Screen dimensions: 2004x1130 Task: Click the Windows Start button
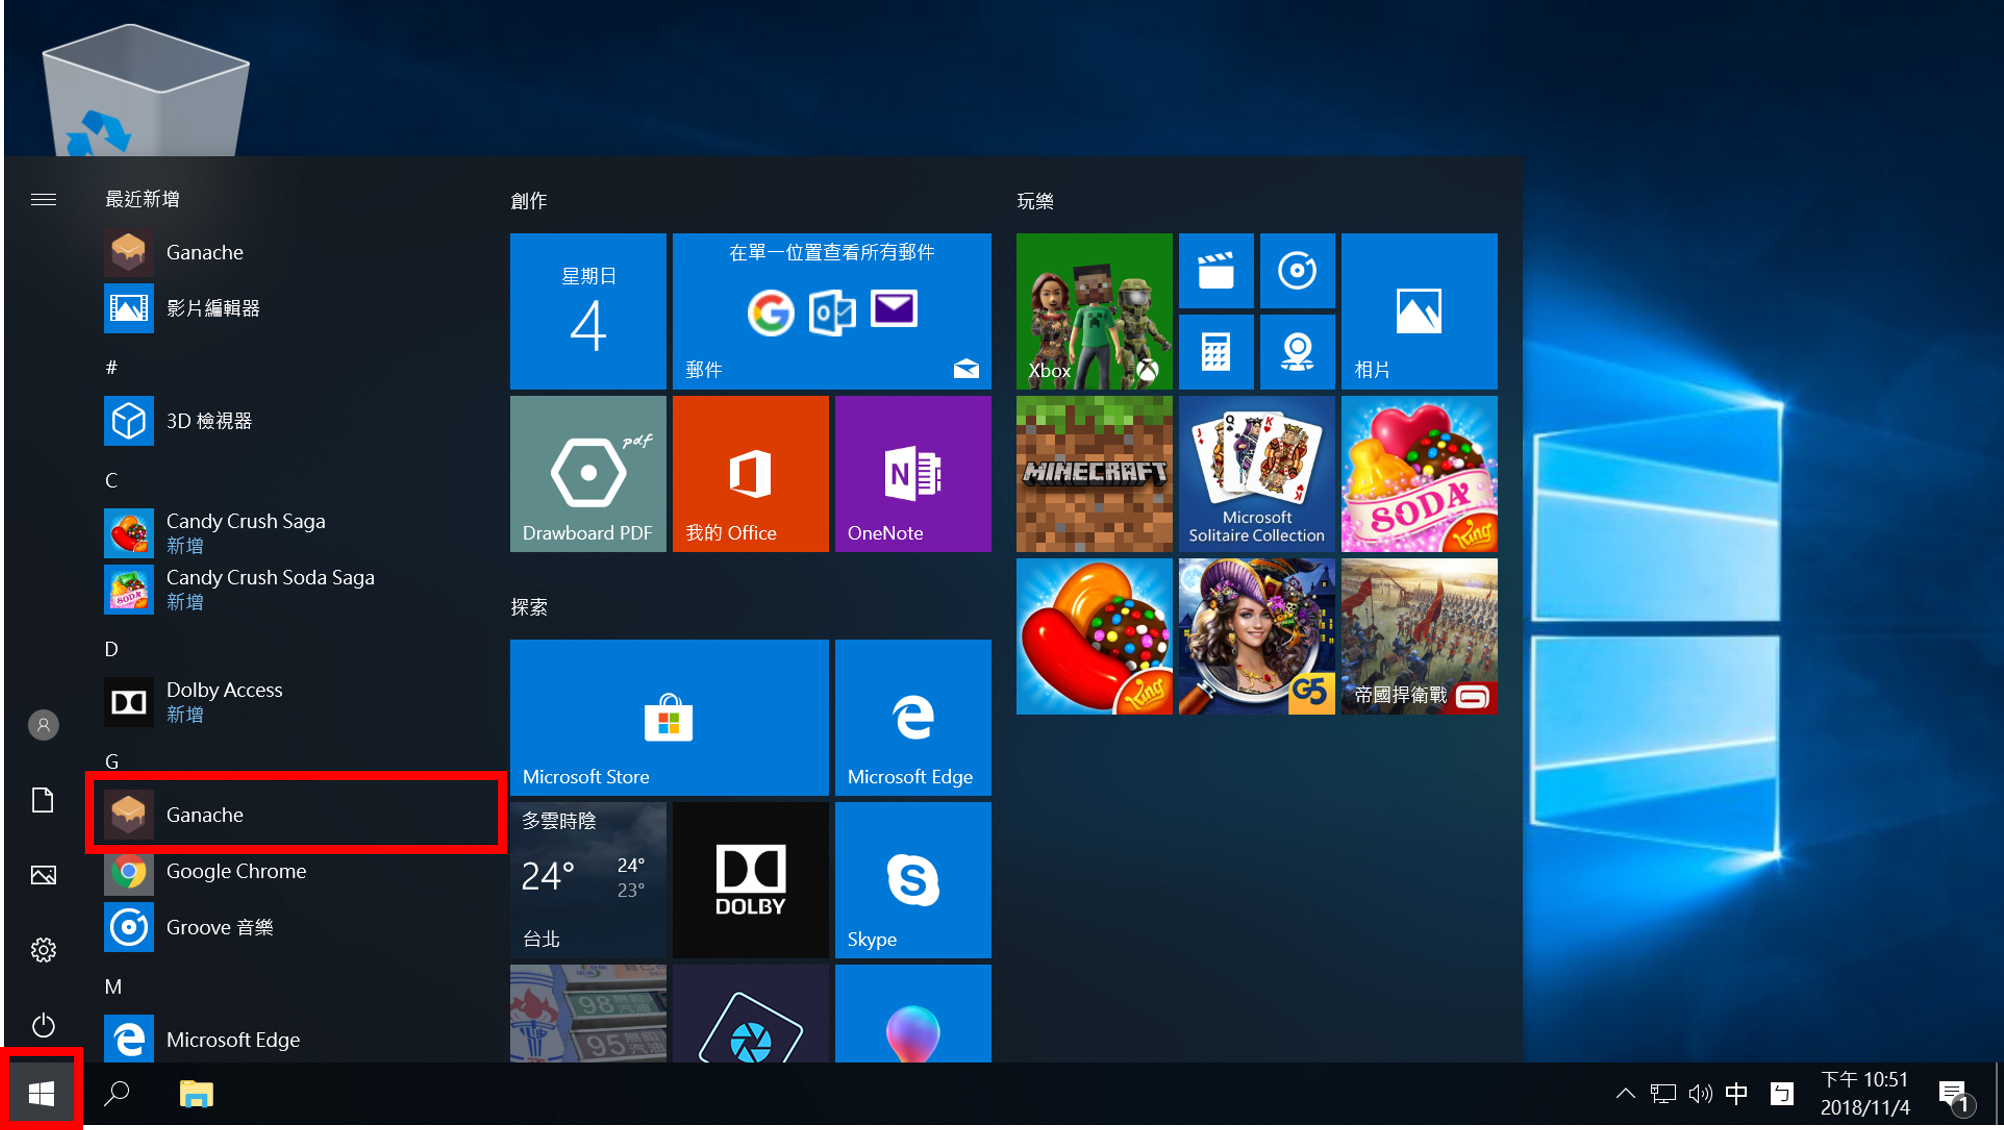[41, 1094]
